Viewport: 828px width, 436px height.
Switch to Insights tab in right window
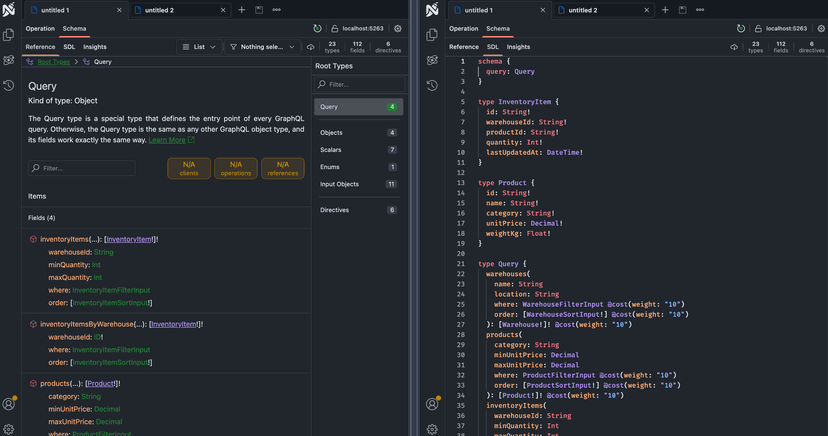coord(518,47)
